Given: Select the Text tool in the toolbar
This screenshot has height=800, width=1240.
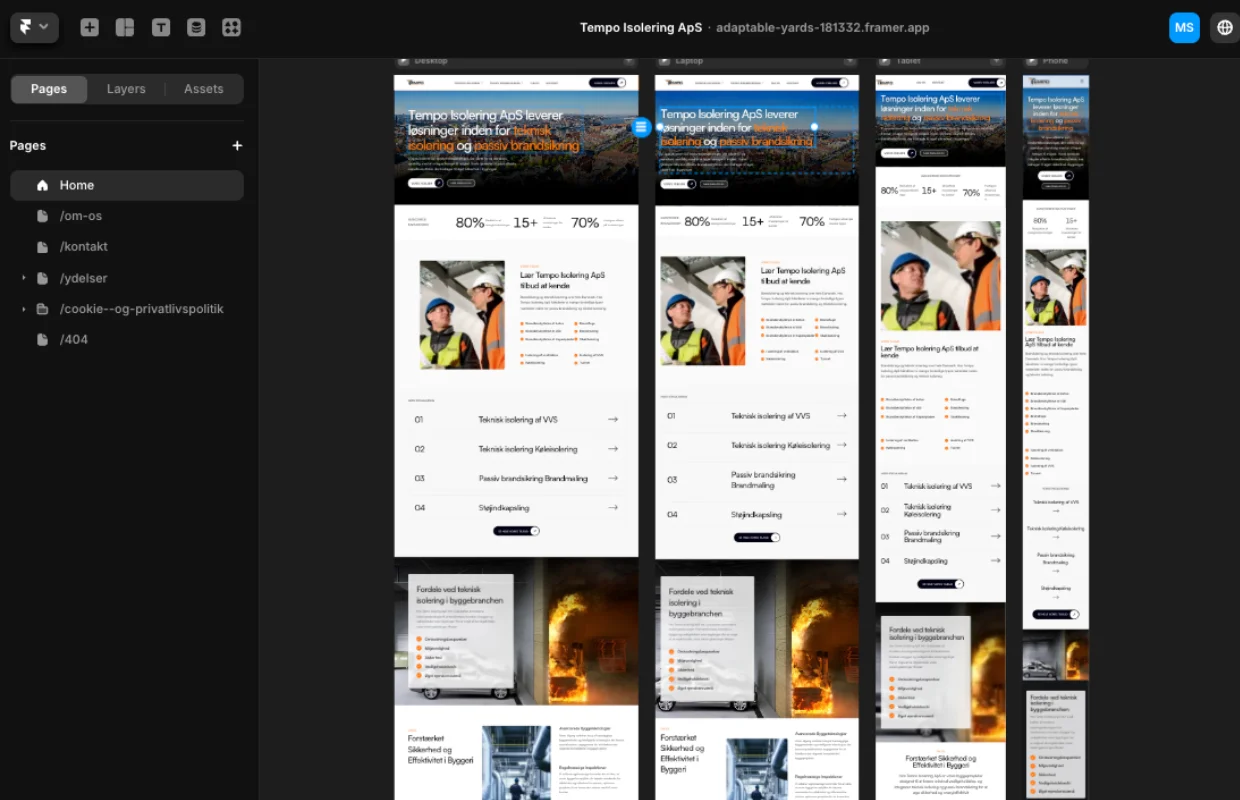Looking at the screenshot, I should click(x=161, y=28).
